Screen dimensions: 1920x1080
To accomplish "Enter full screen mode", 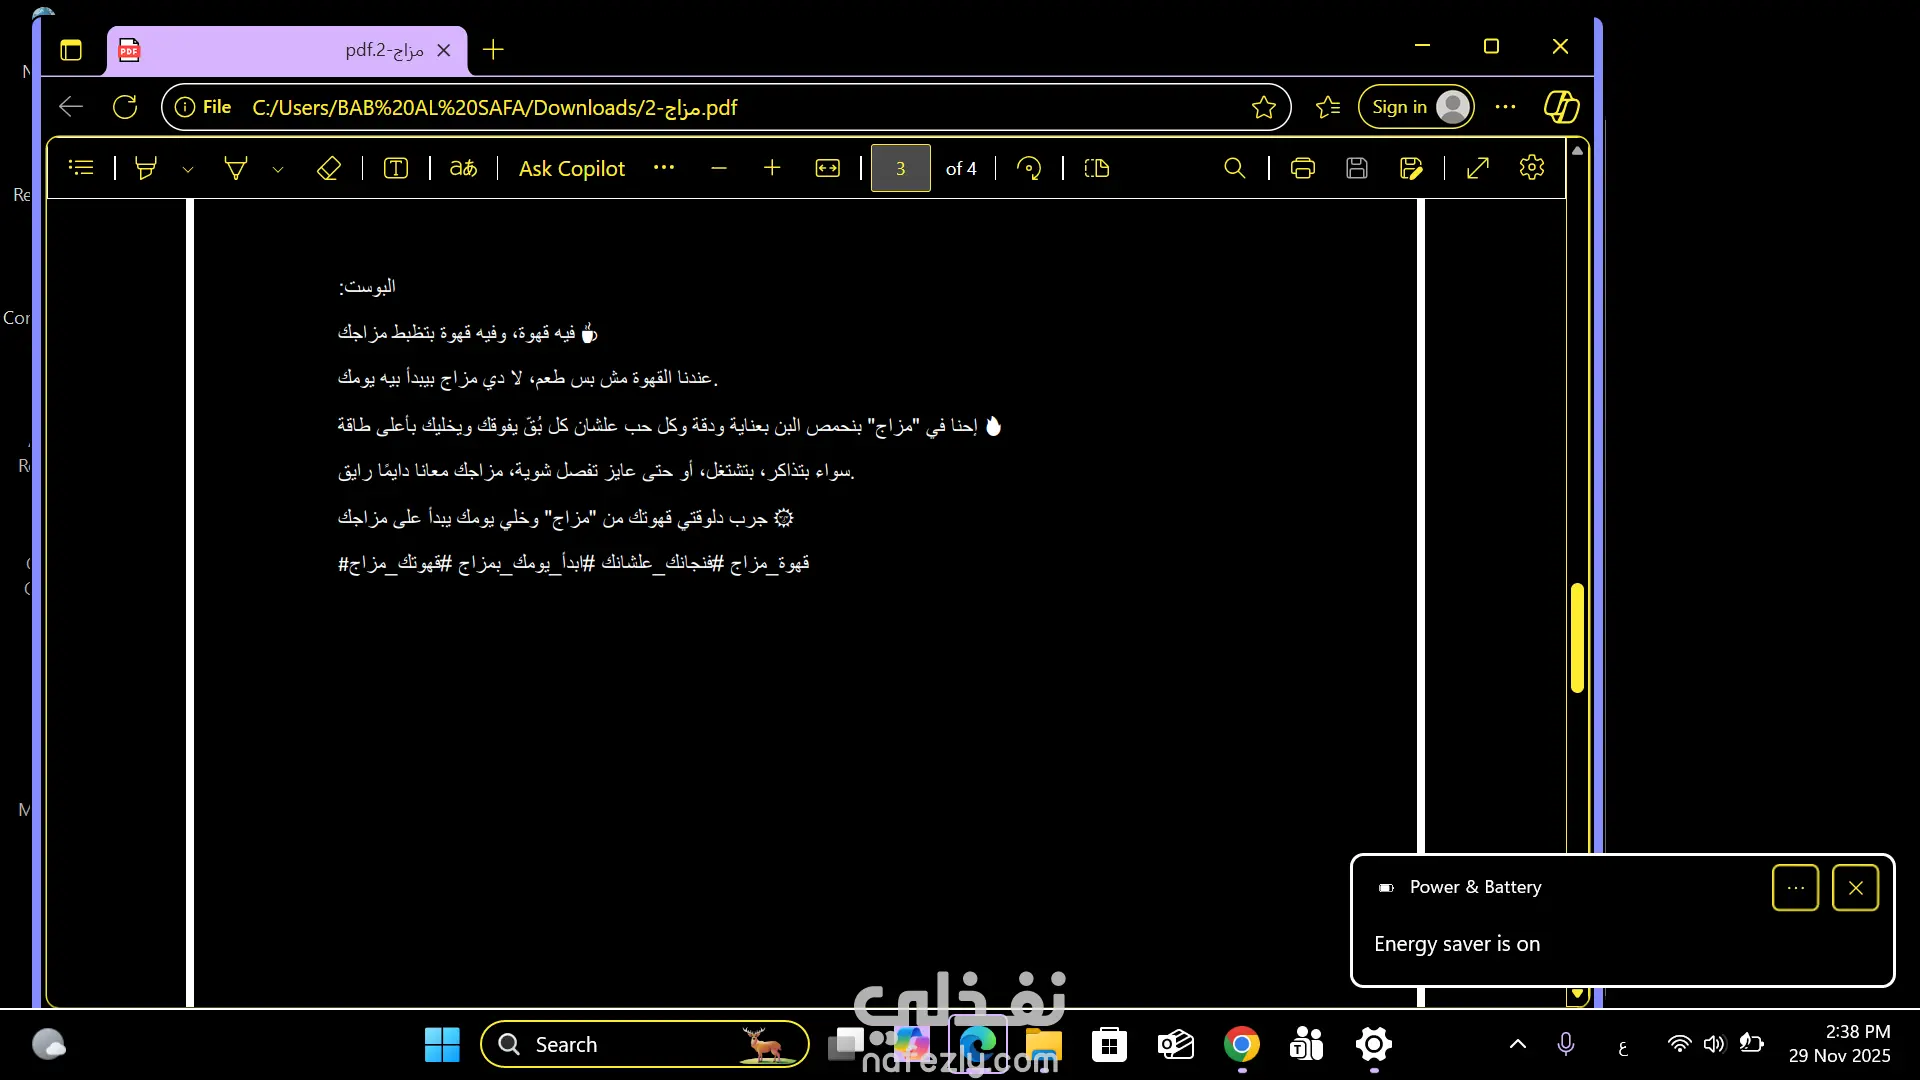I will tap(1478, 168).
